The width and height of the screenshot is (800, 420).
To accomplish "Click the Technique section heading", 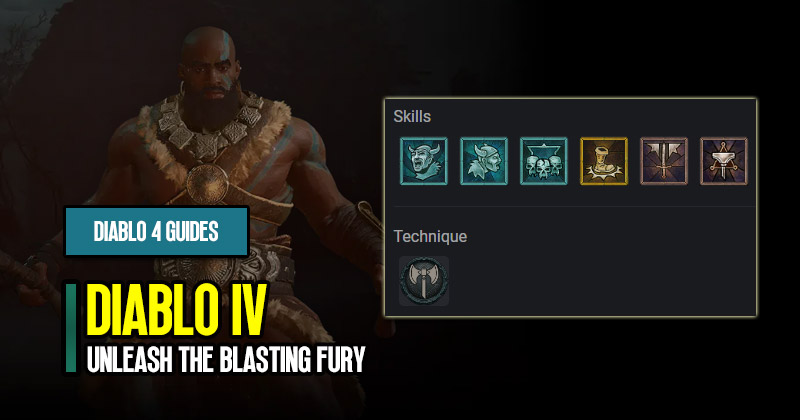I will coord(430,236).
